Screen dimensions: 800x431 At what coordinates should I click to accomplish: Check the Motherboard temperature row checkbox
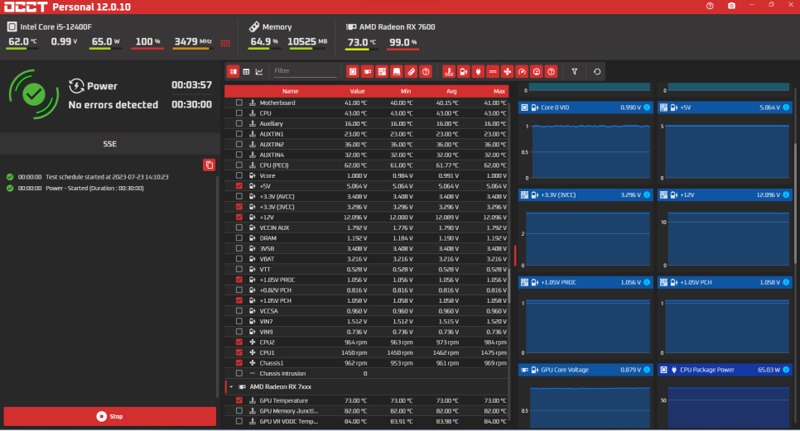coord(239,103)
